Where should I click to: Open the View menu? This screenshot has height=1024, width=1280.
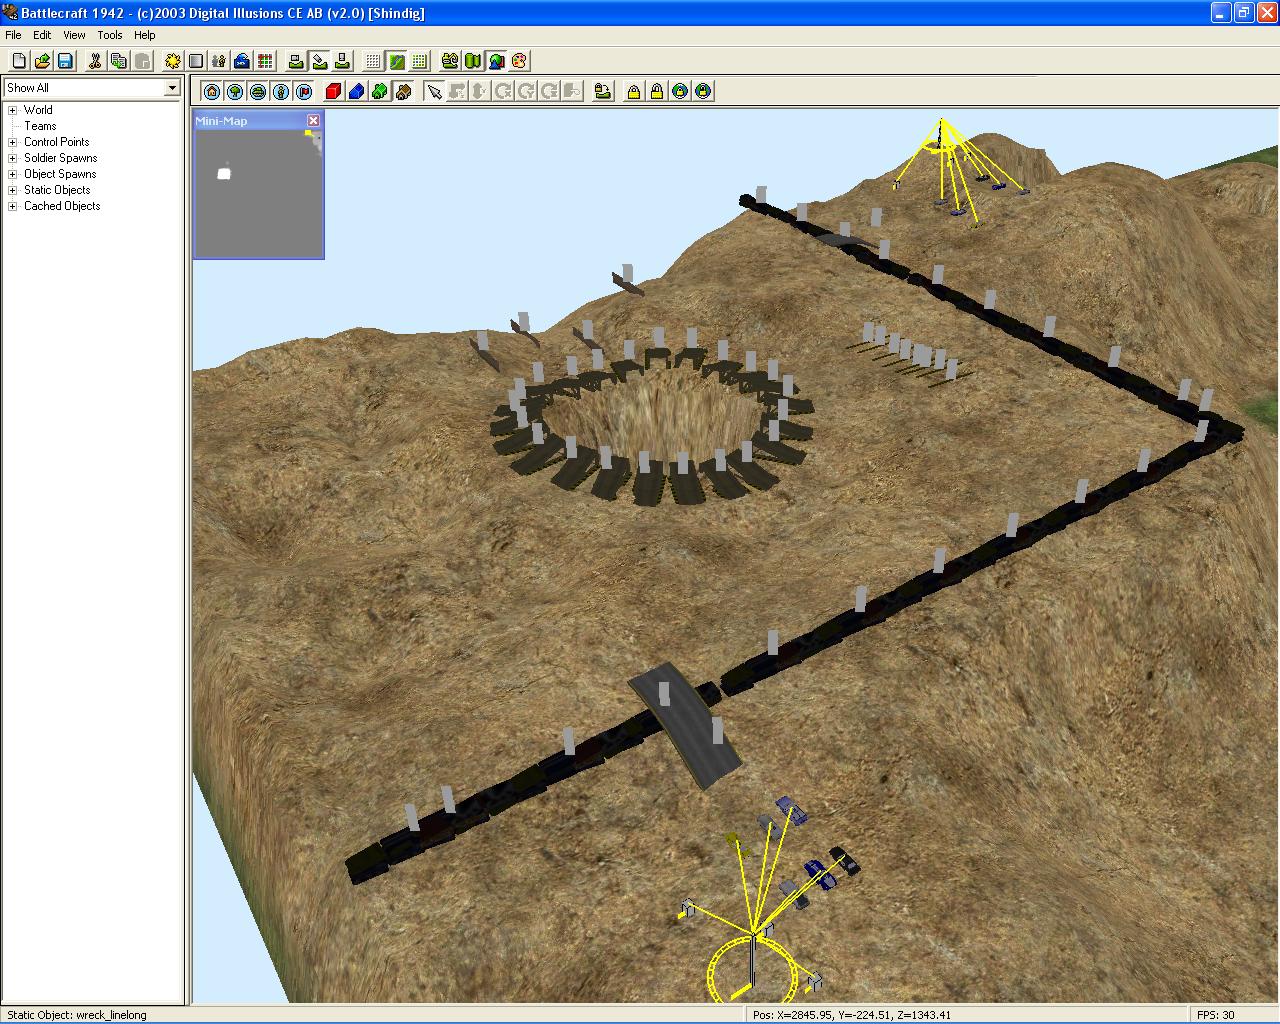tap(74, 35)
